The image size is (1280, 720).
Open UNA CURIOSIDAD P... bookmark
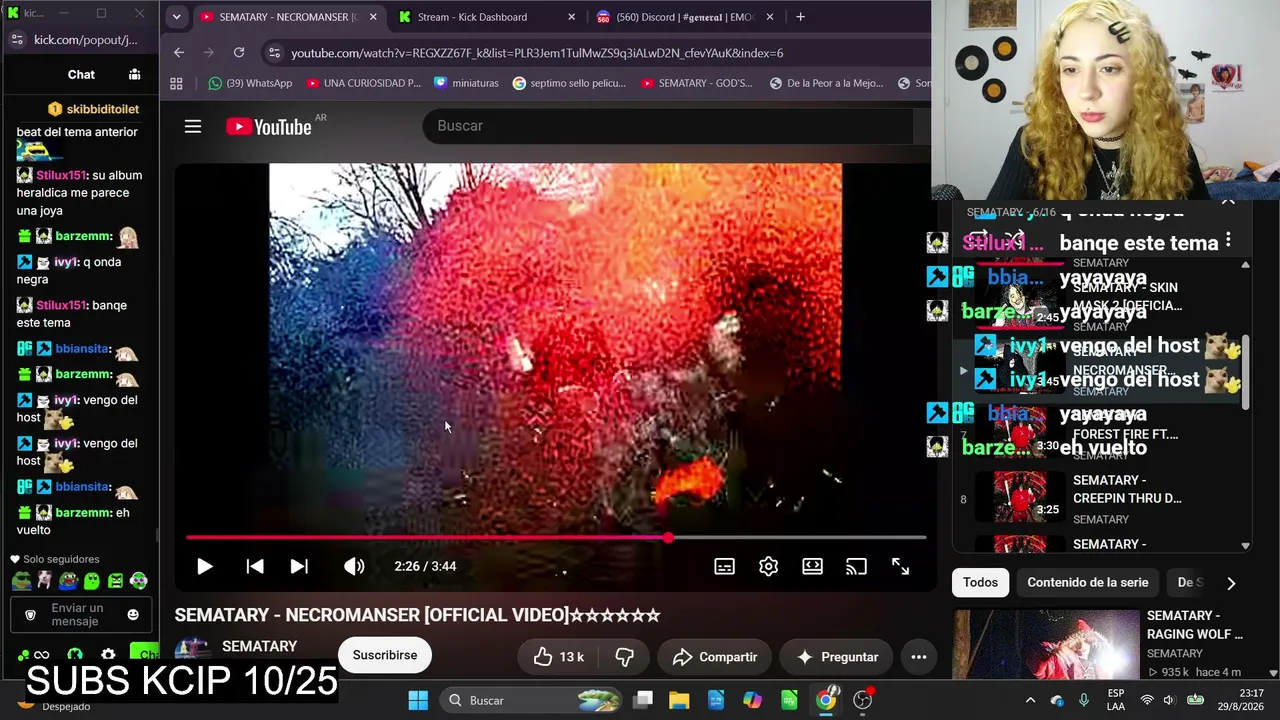pyautogui.click(x=363, y=84)
